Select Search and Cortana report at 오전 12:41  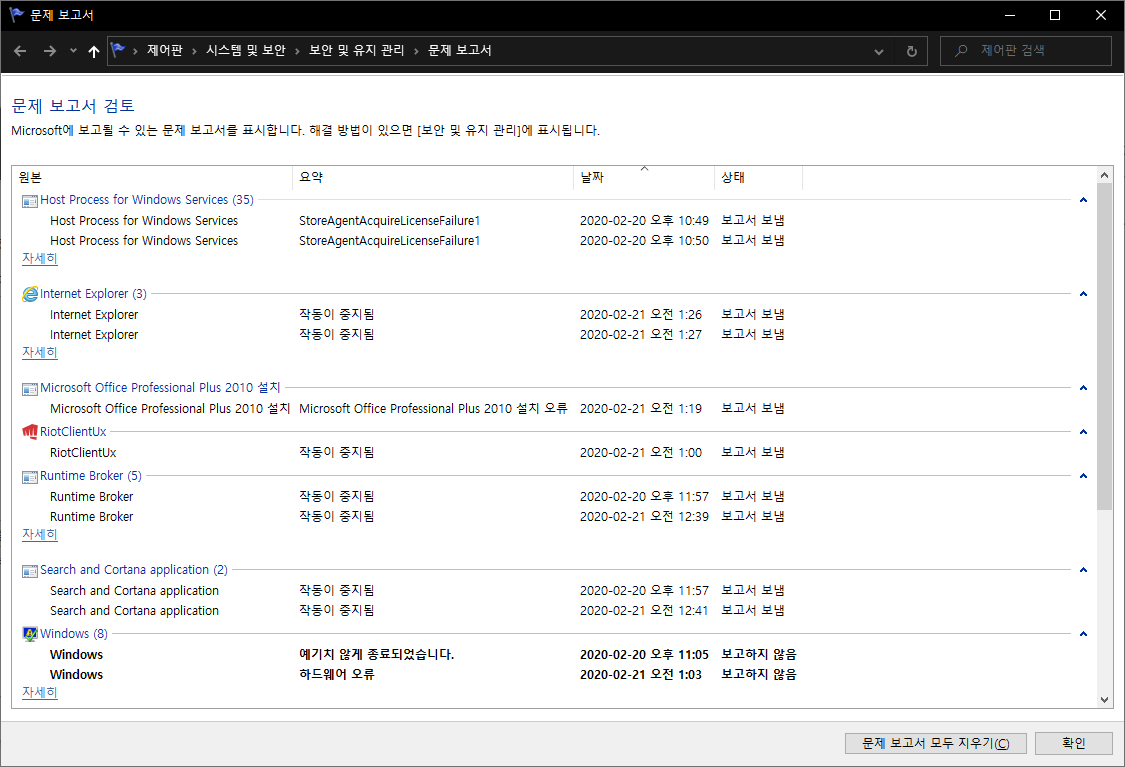coord(417,611)
